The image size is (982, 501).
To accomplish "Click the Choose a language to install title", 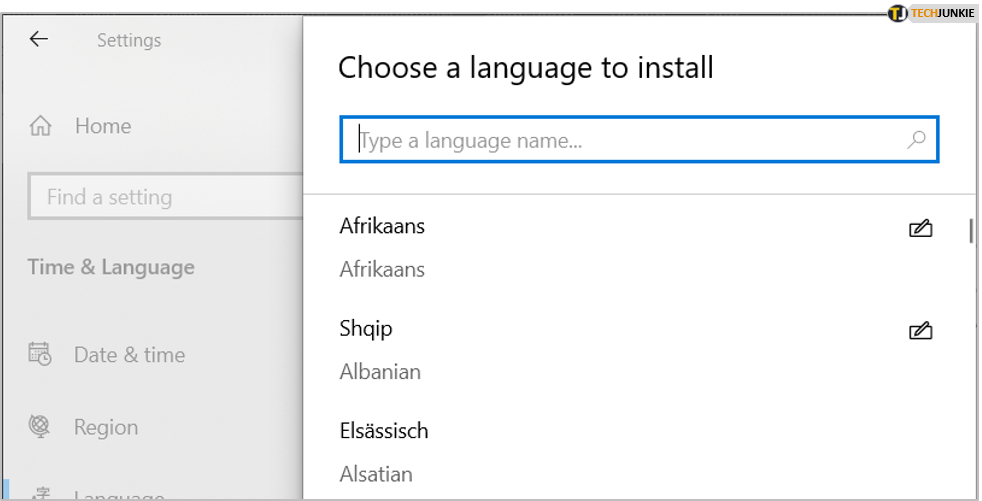I will 525,68.
